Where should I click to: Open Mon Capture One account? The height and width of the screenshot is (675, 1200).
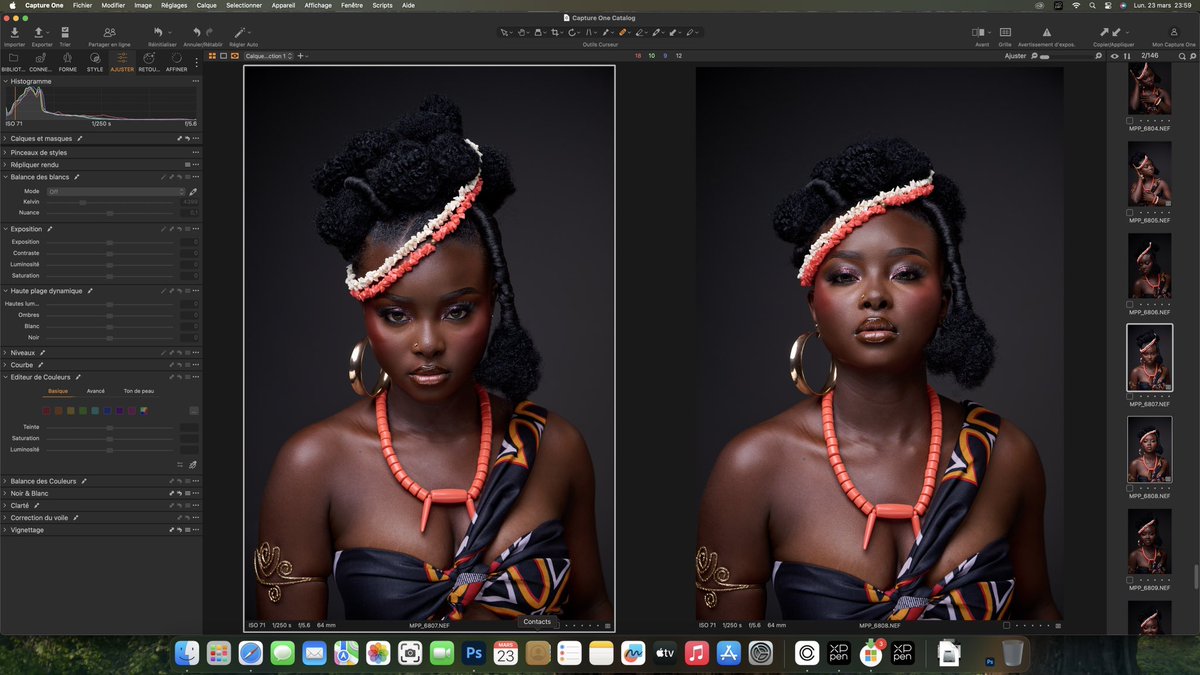coord(1174,33)
